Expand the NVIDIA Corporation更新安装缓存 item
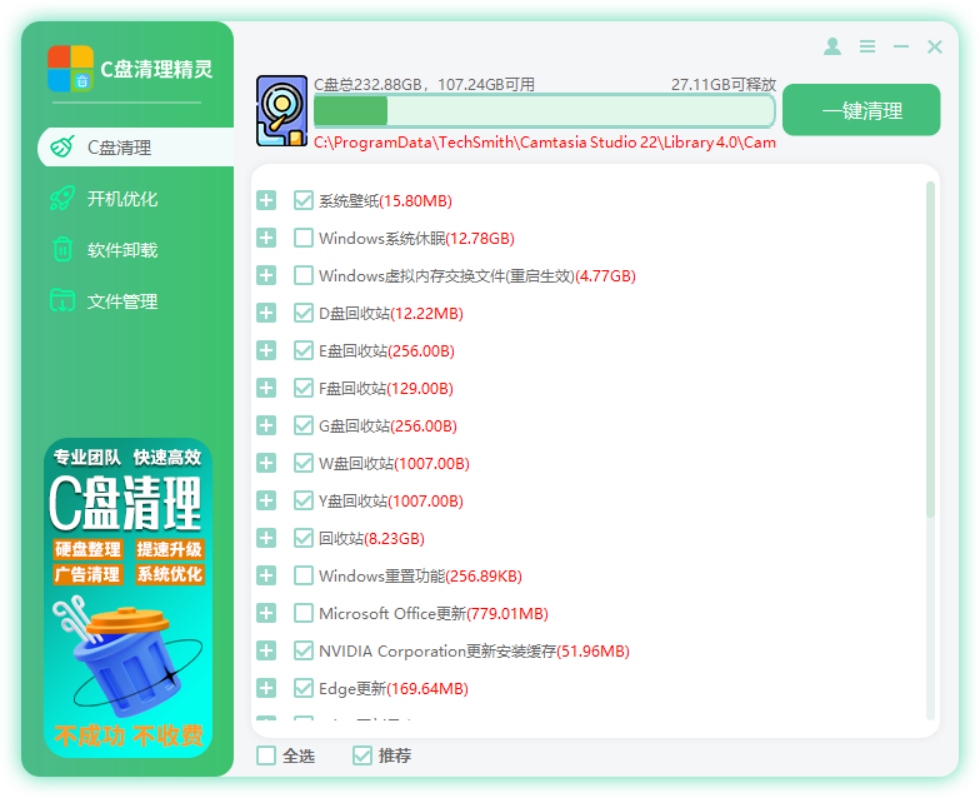Screen dimensions: 980x798 [x=266, y=651]
